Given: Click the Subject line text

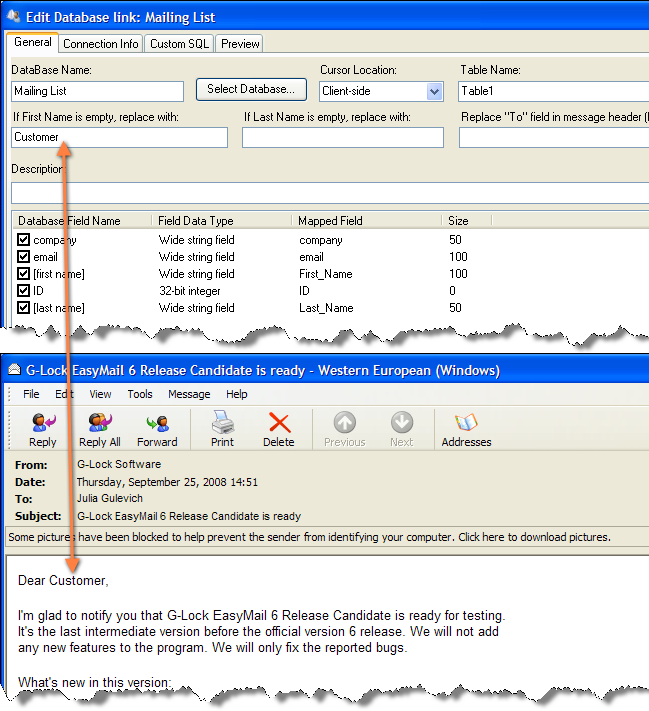Looking at the screenshot, I should pos(189,516).
